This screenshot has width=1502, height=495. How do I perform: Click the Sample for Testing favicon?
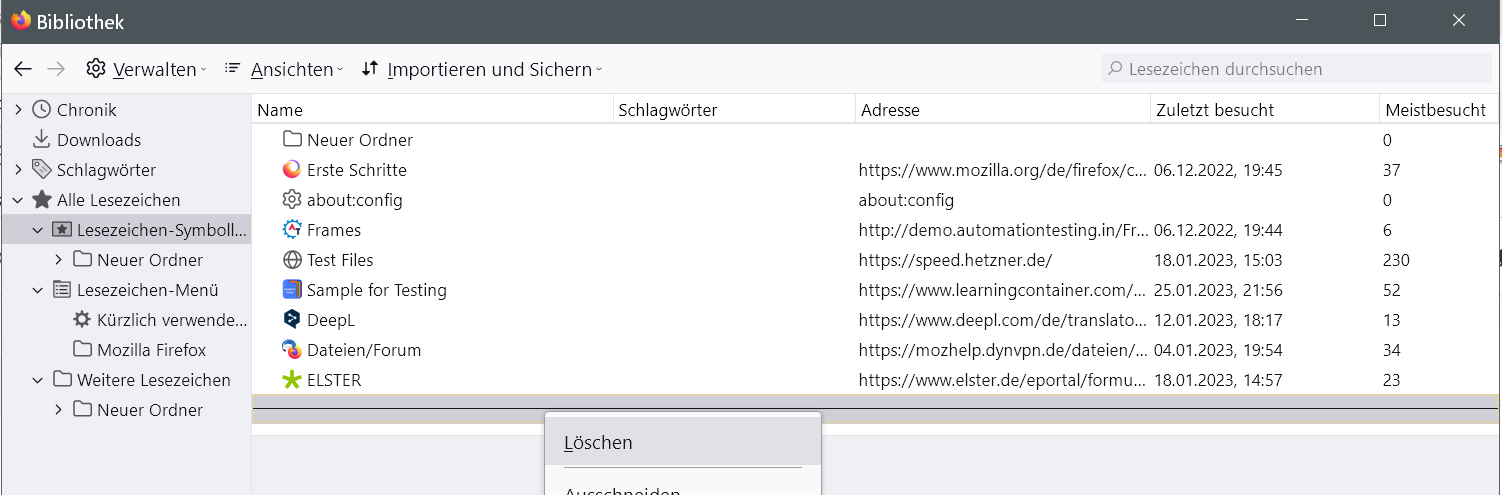pyautogui.click(x=292, y=290)
